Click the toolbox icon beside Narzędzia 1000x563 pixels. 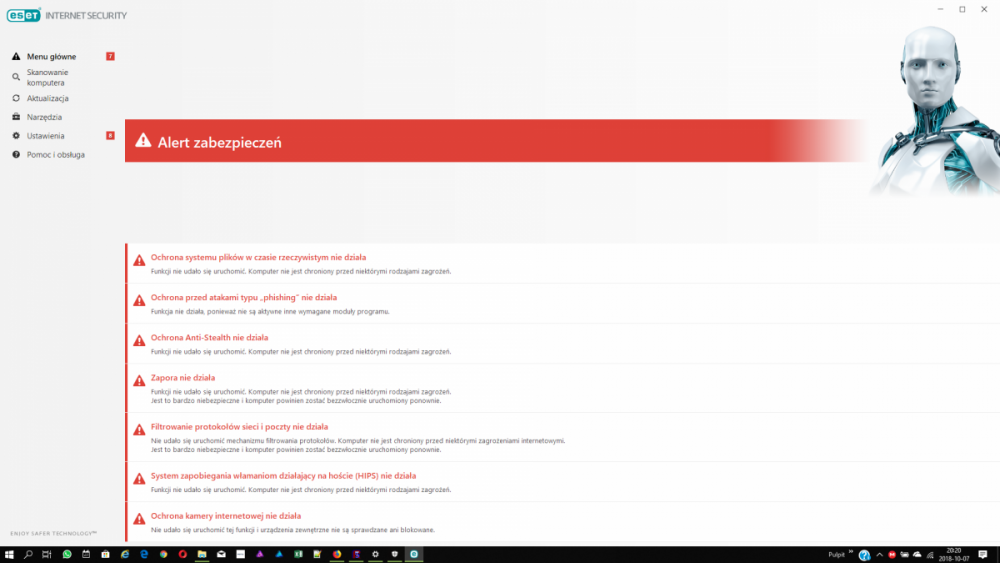16,117
